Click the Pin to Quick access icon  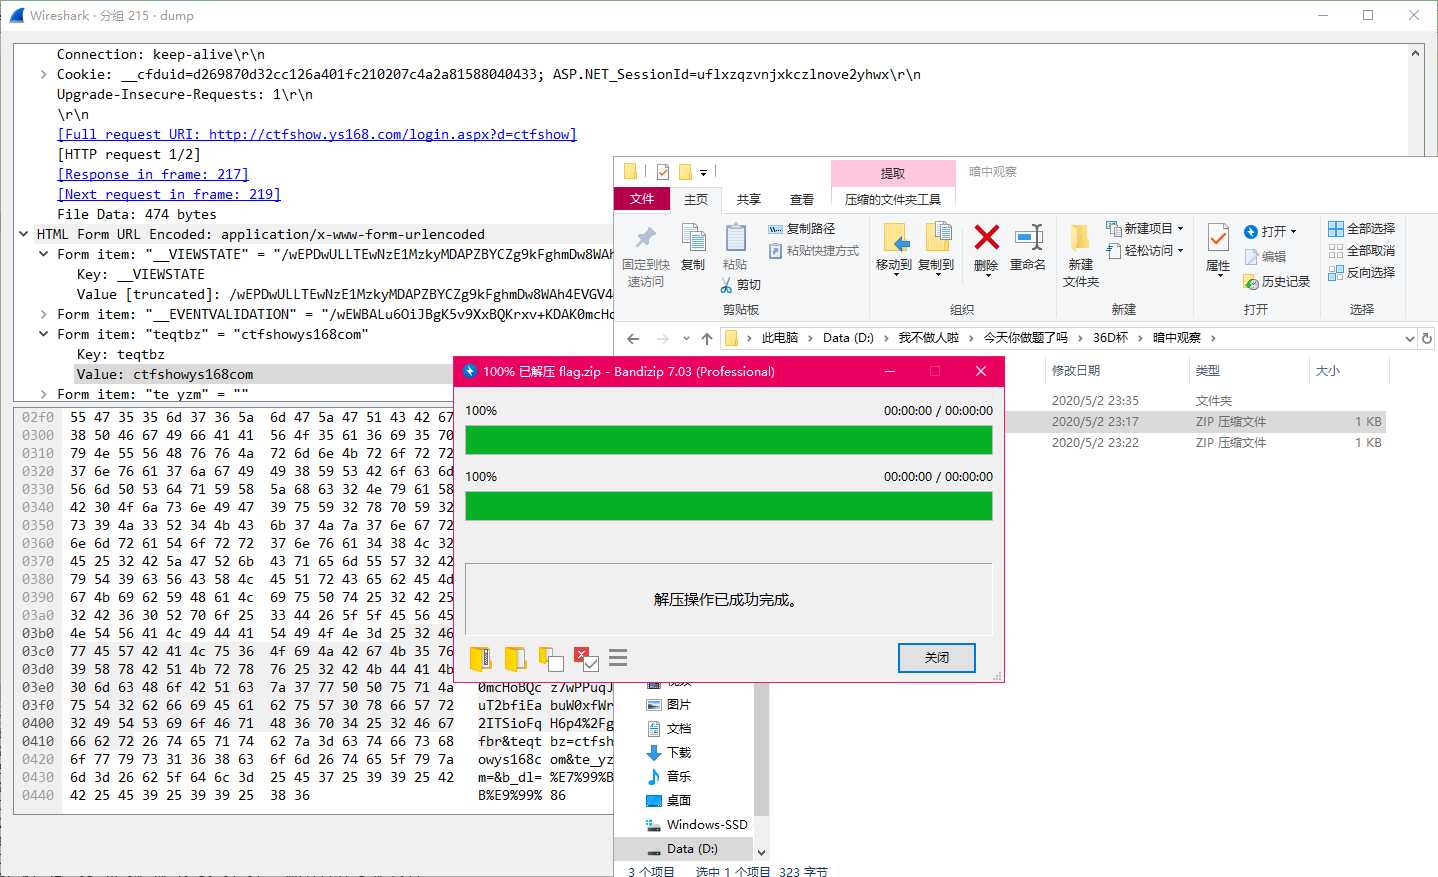[x=646, y=238]
